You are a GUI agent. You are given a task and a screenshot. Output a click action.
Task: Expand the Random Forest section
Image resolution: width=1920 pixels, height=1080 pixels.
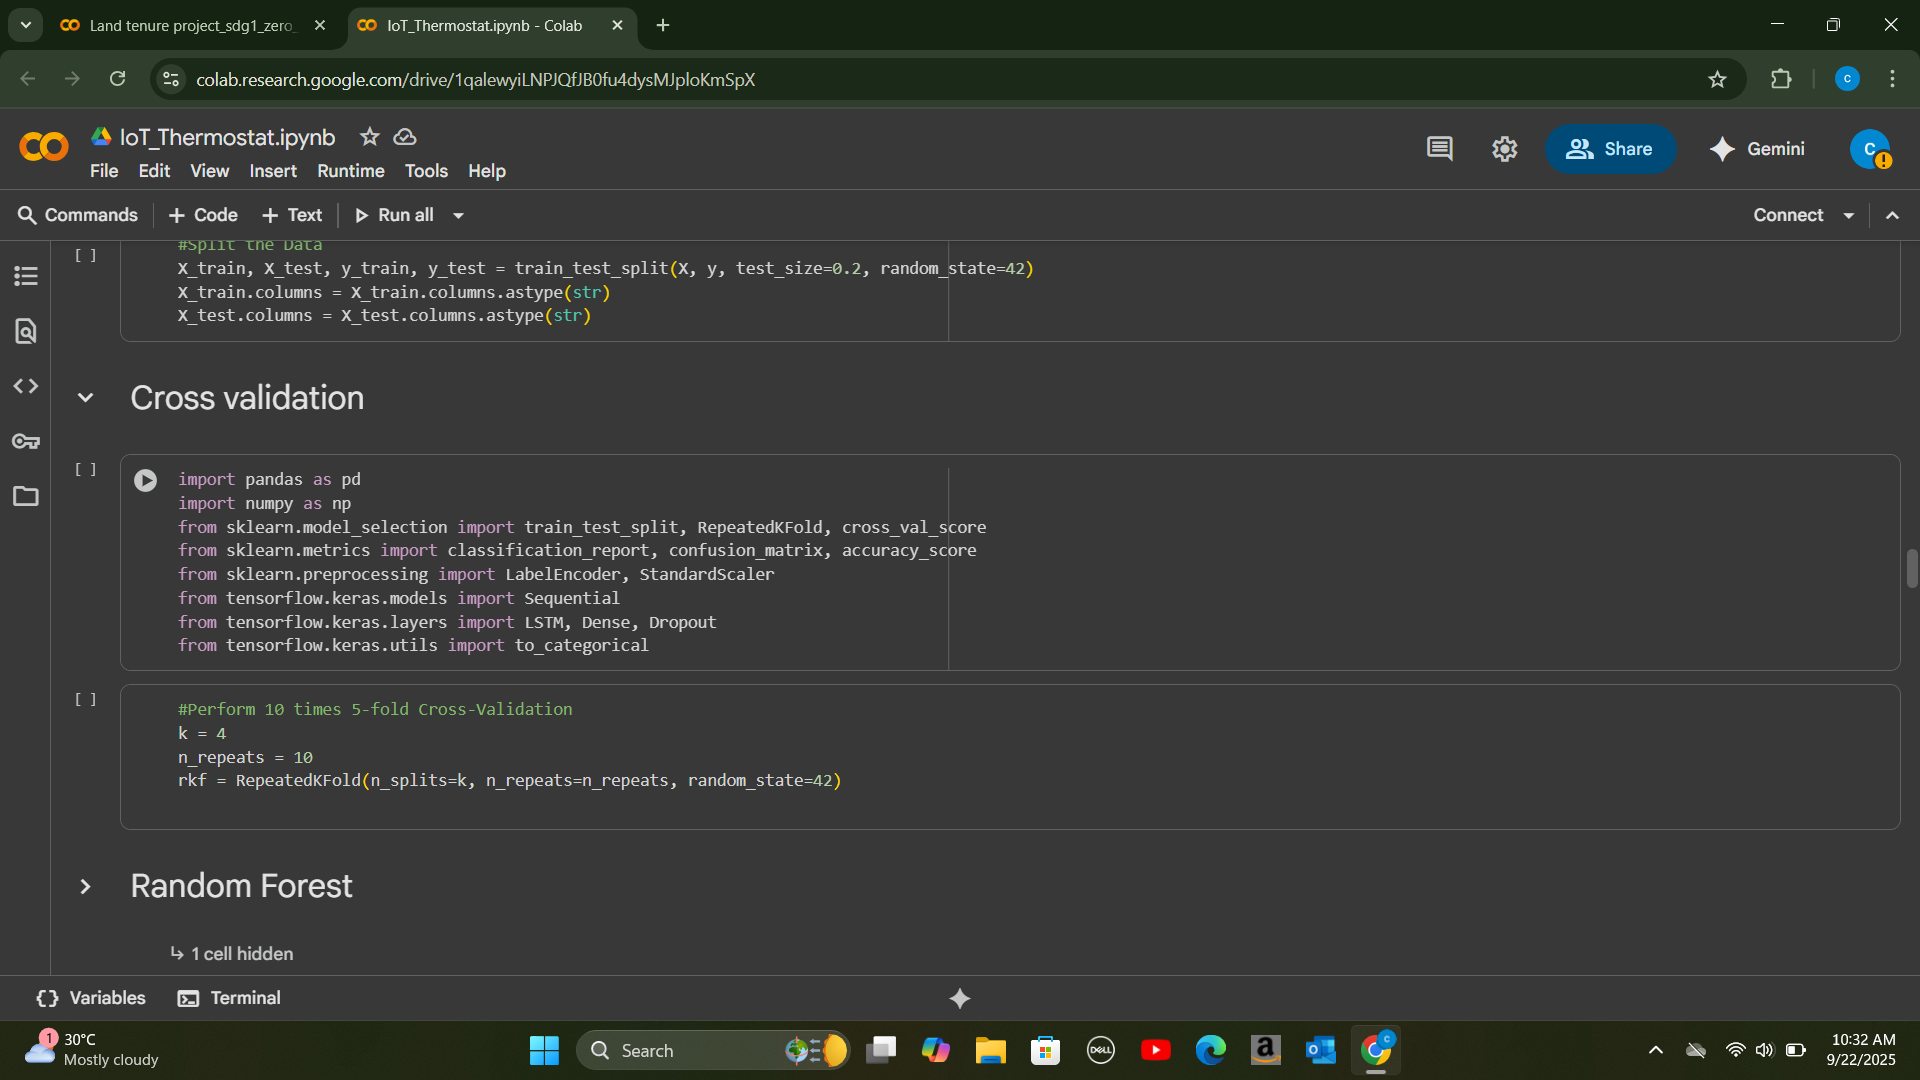(x=86, y=886)
